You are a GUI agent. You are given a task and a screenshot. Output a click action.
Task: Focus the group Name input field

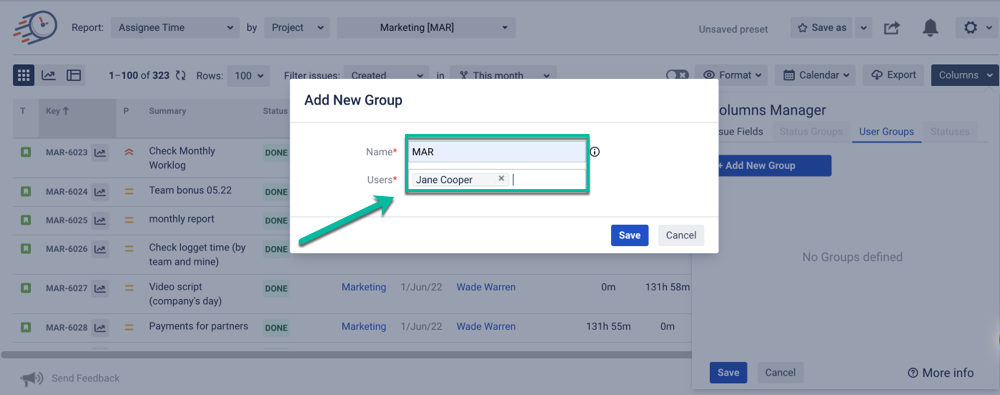point(496,152)
